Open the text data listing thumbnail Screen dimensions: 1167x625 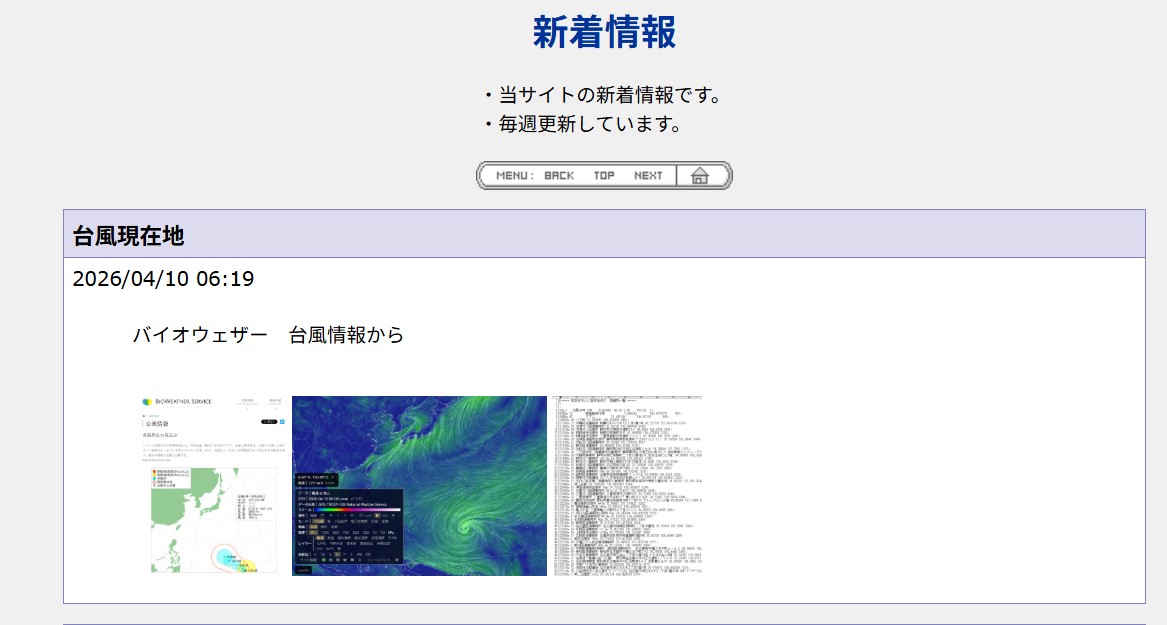(627, 485)
